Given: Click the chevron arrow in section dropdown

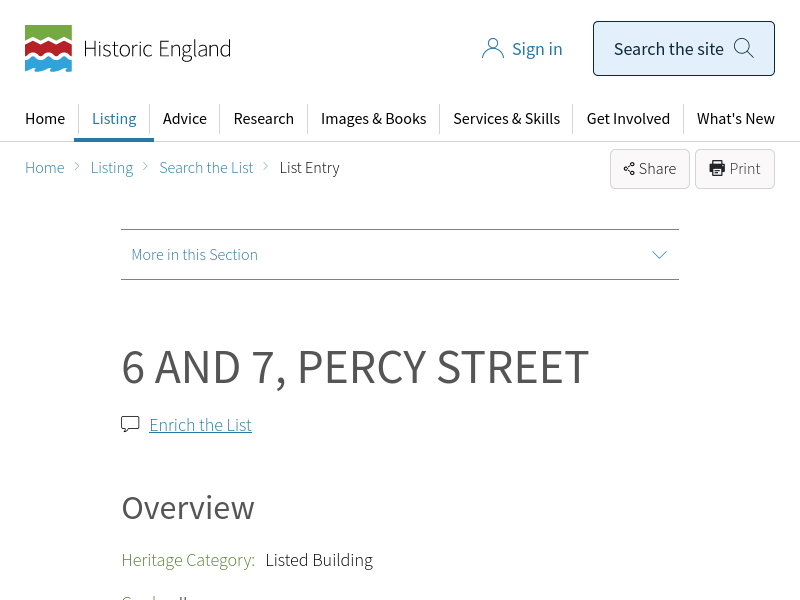Looking at the screenshot, I should pyautogui.click(x=659, y=255).
